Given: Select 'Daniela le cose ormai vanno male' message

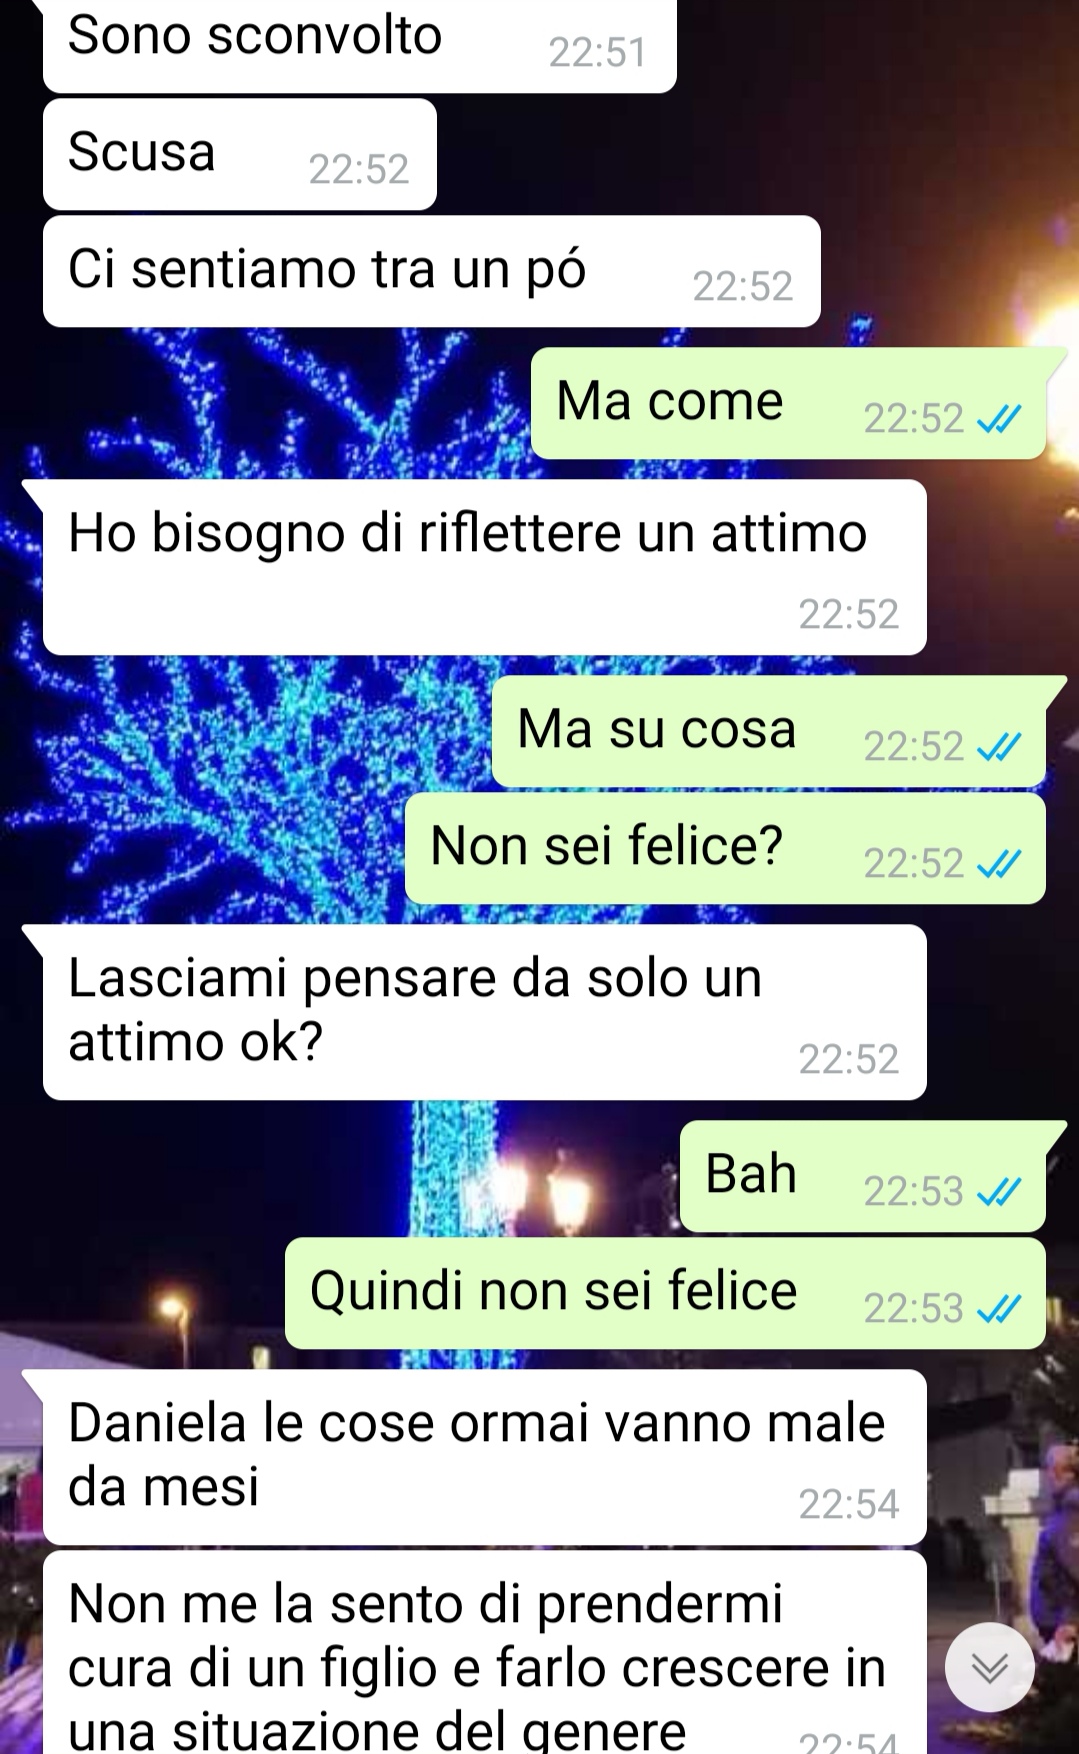Looking at the screenshot, I should (485, 1457).
